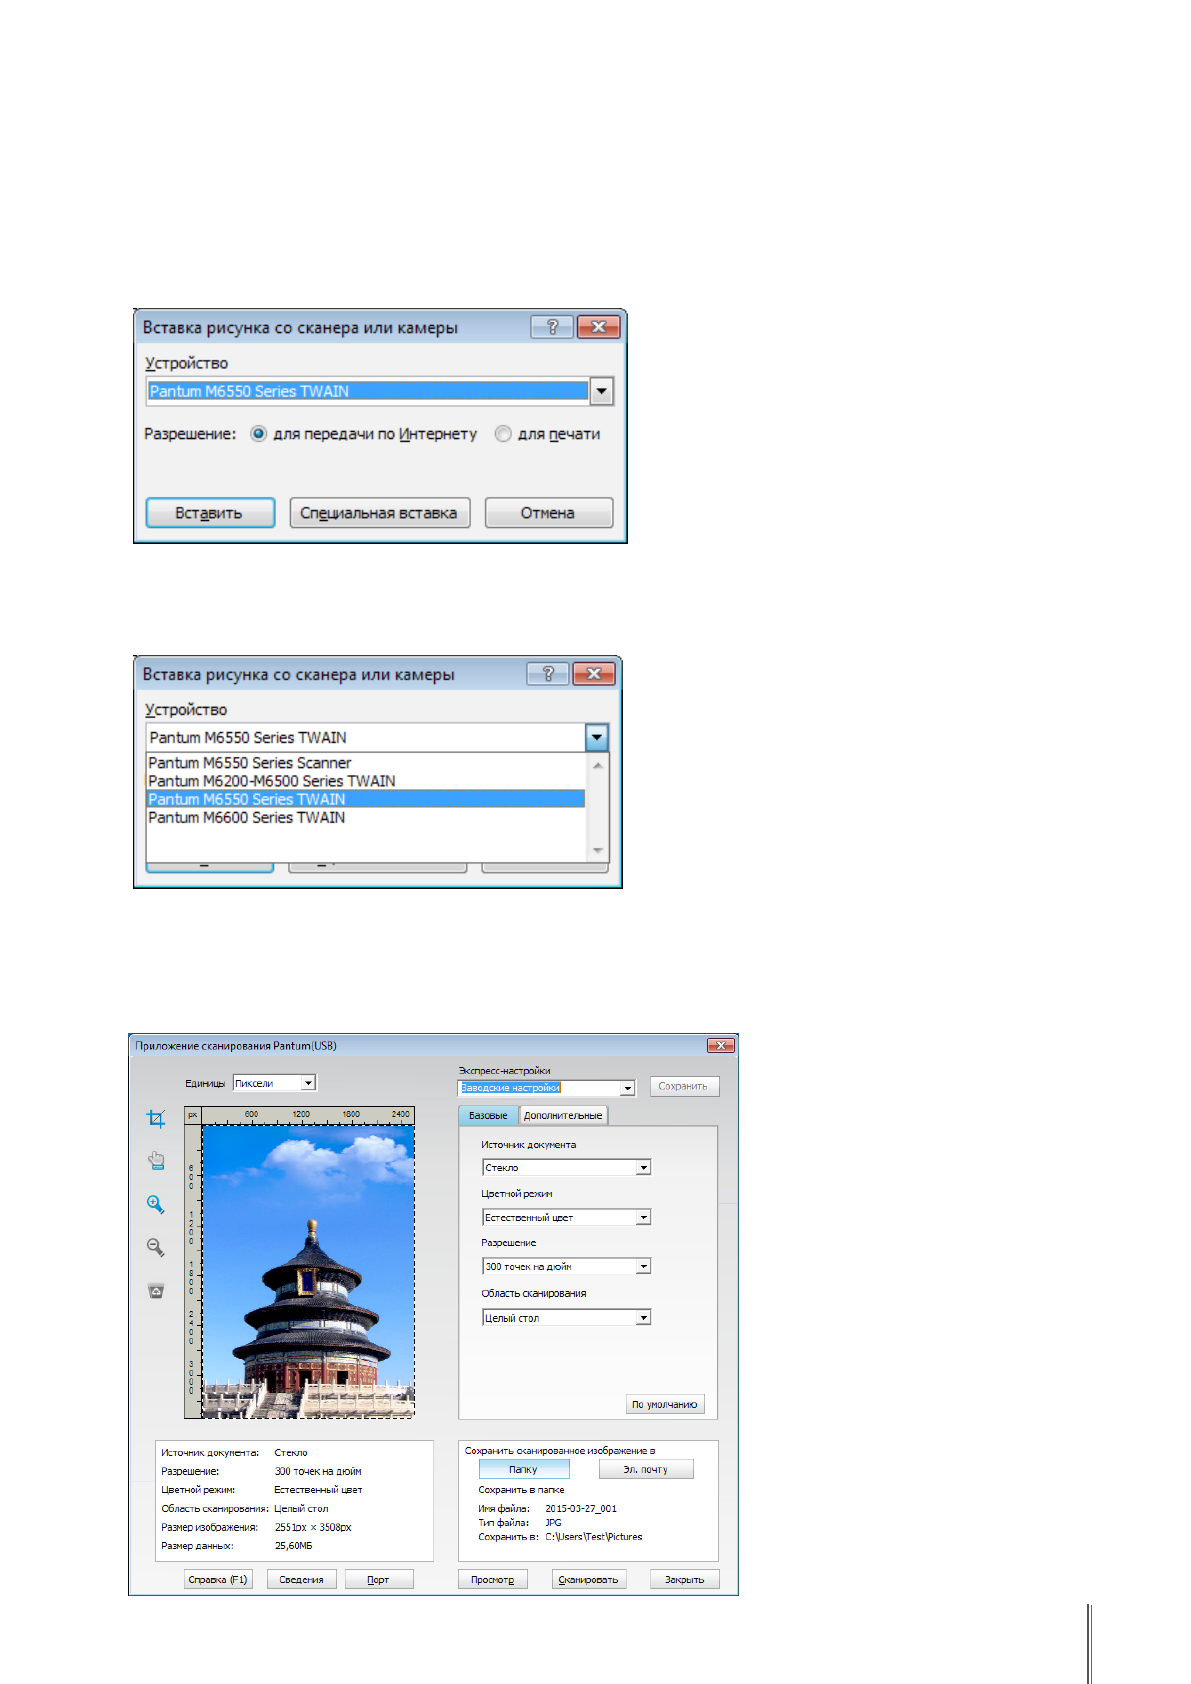1191x1684 pixels.
Task: Switch to the Дополнительные tab
Action: (563, 1116)
